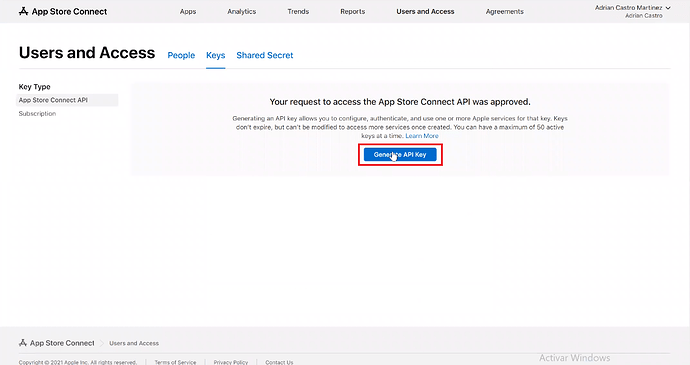The image size is (690, 365).
Task: Open the Trends page
Action: pyautogui.click(x=298, y=11)
